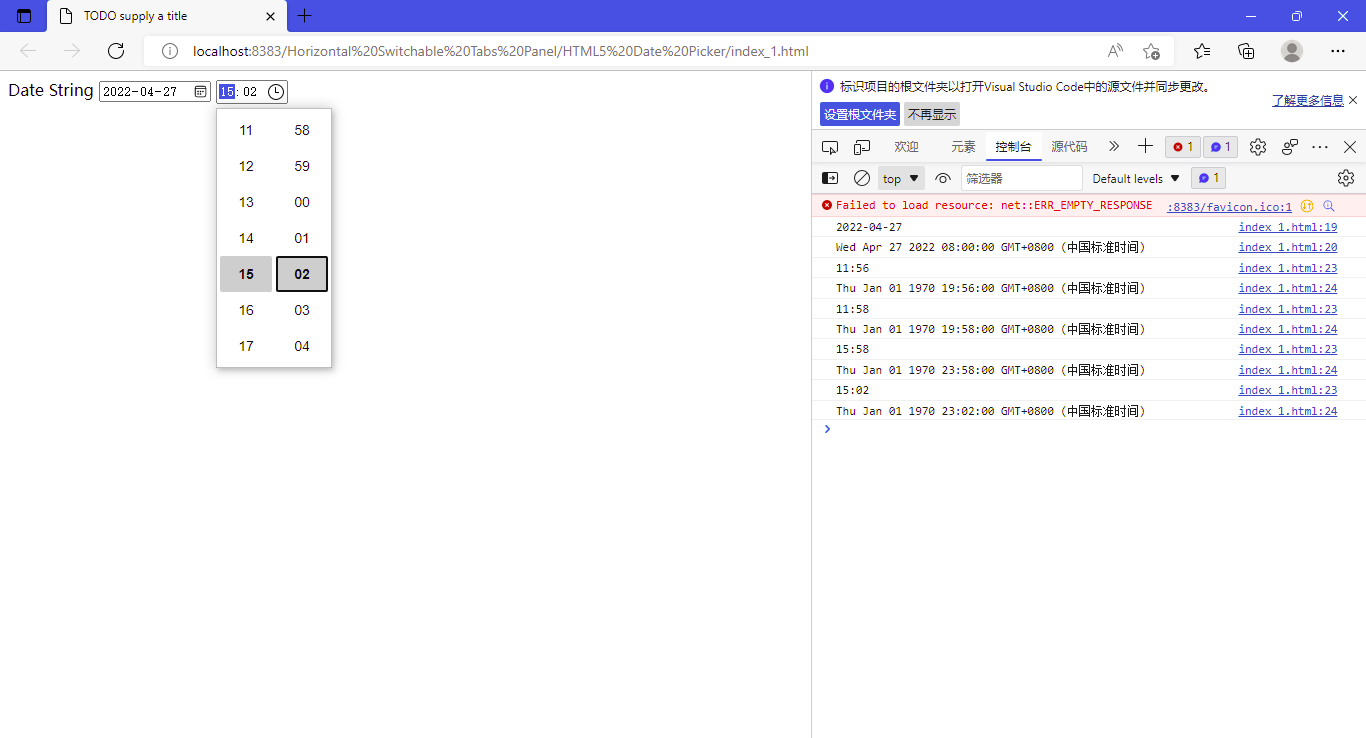Select hour 13 in the time dropdown
1366x738 pixels.
[245, 202]
